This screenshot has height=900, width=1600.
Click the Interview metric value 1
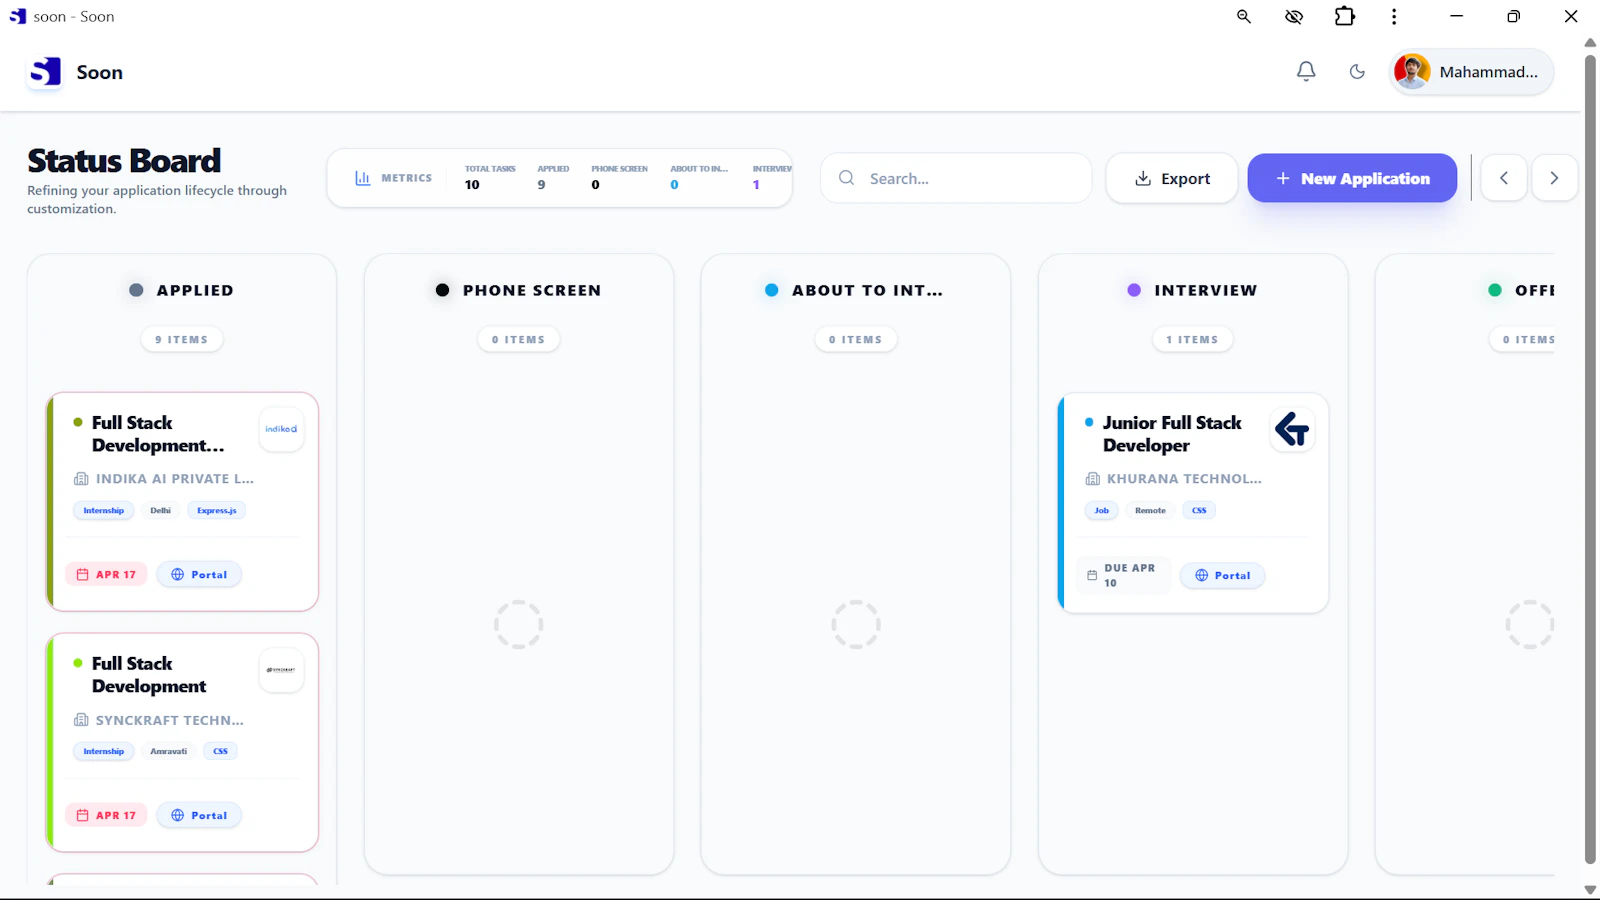756,185
